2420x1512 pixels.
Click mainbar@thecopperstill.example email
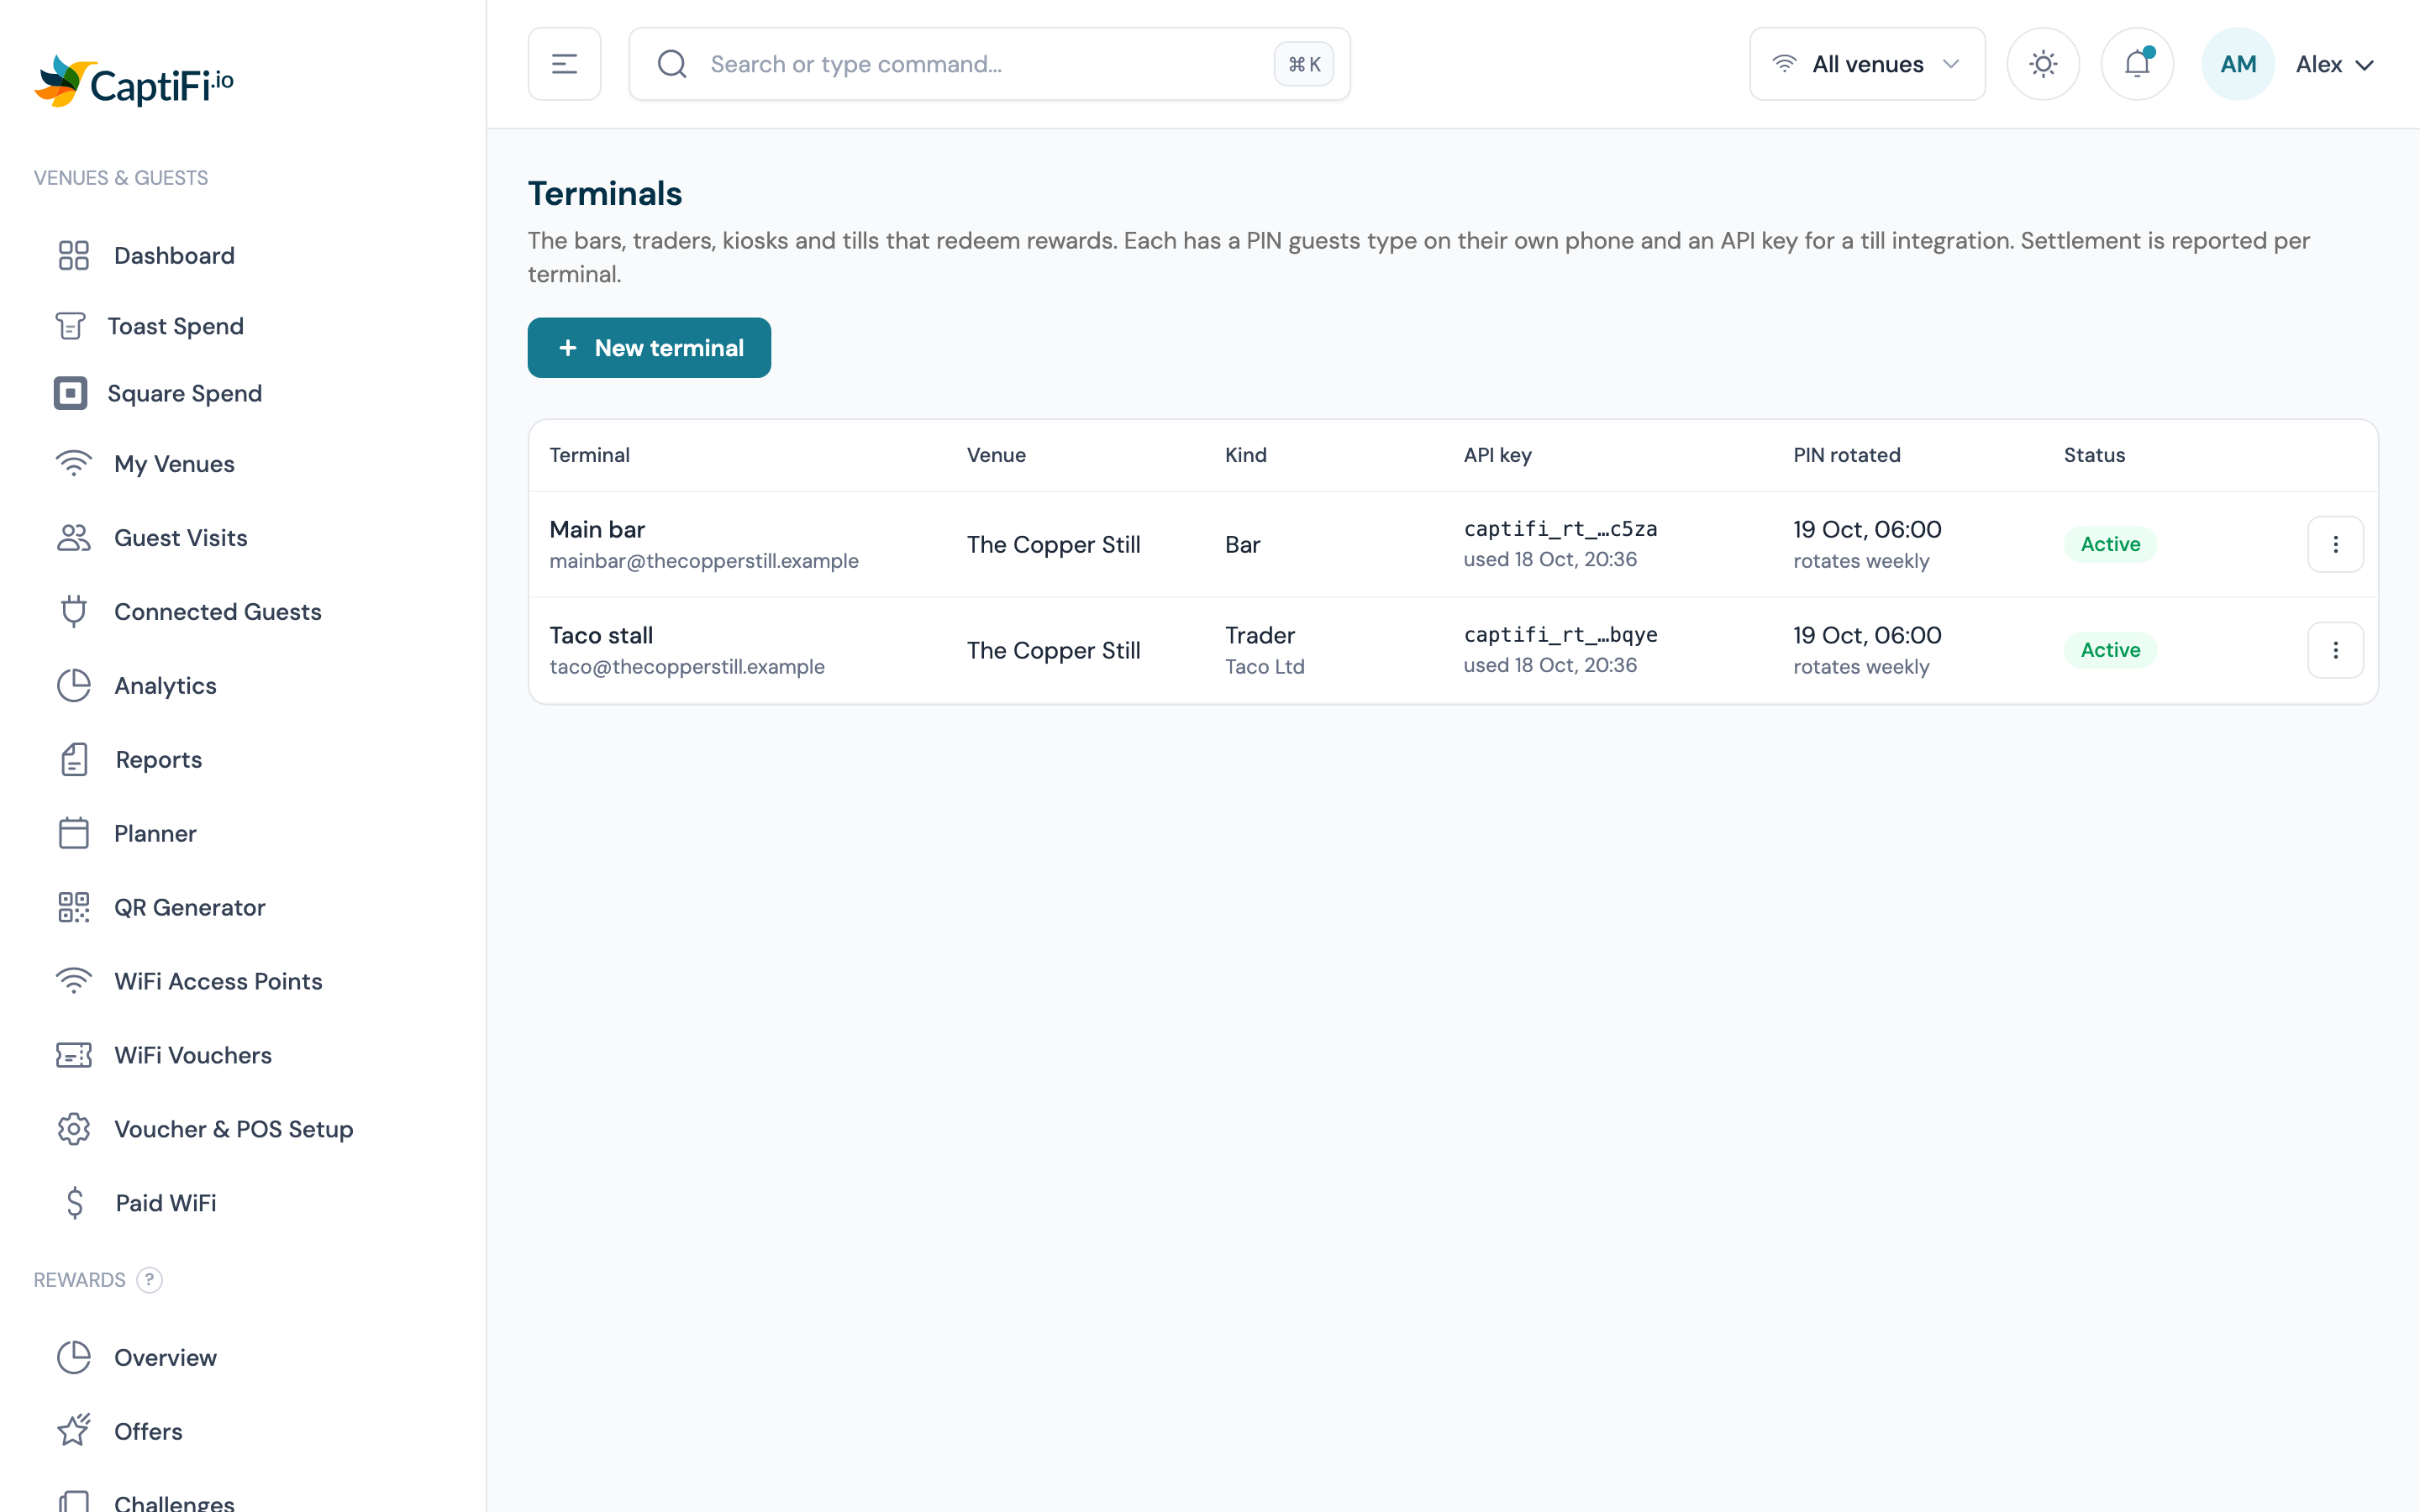(x=704, y=561)
